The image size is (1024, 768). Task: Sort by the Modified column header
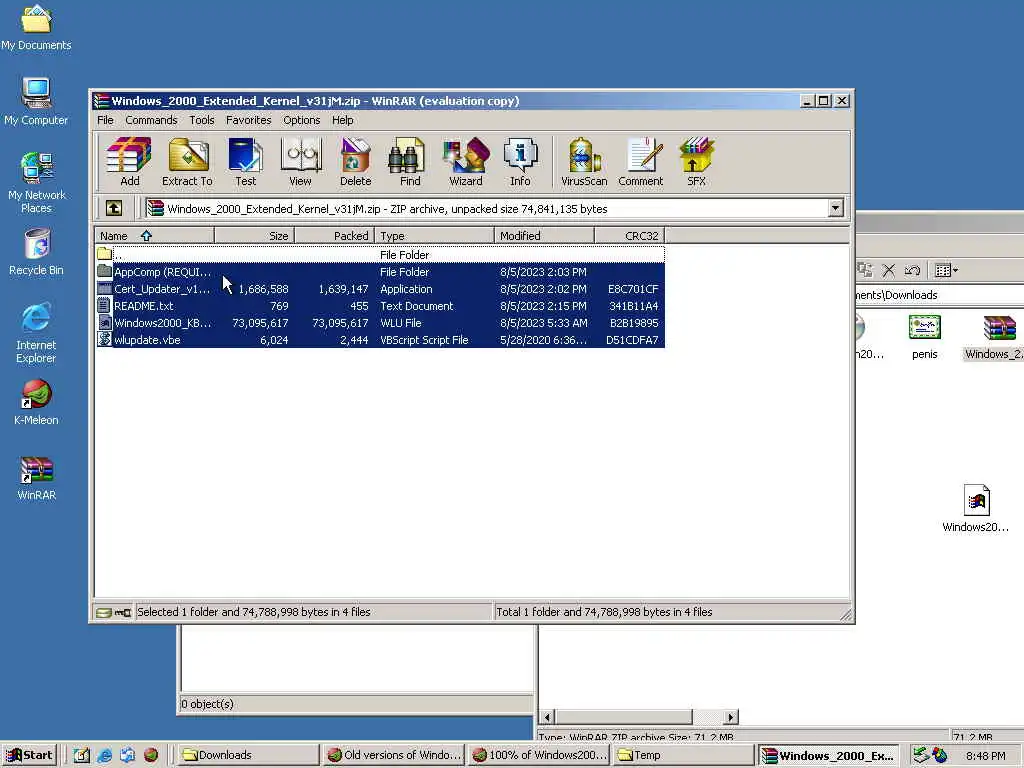tap(545, 236)
